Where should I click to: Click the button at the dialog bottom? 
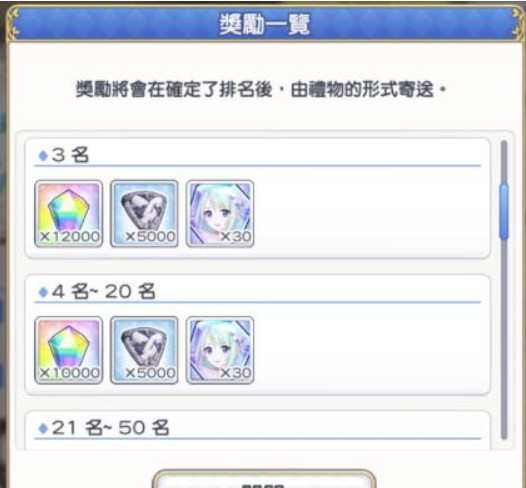264,479
